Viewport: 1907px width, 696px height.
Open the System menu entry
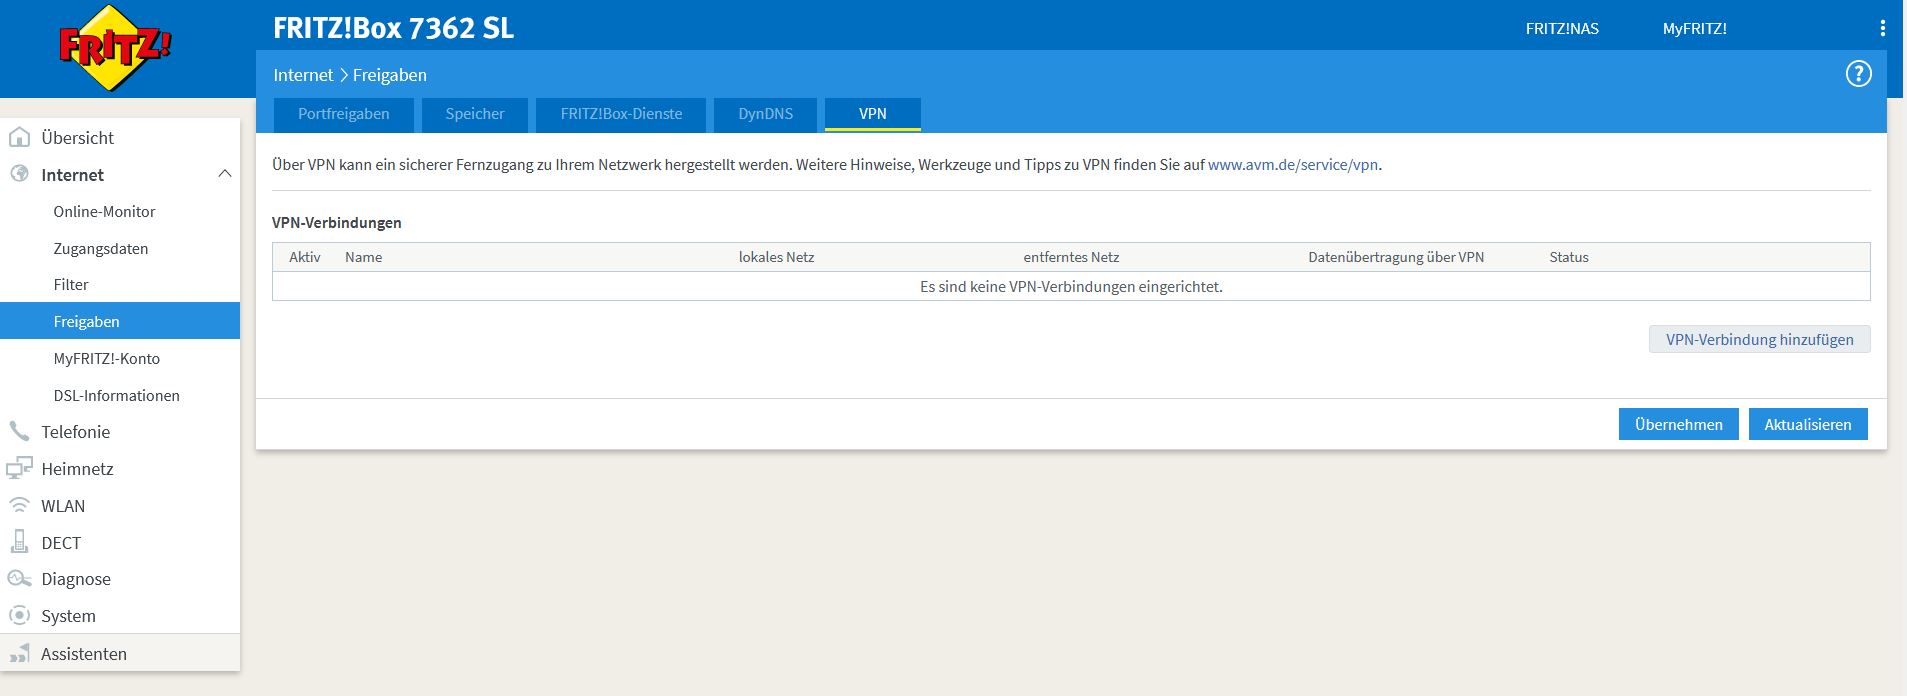pos(68,616)
